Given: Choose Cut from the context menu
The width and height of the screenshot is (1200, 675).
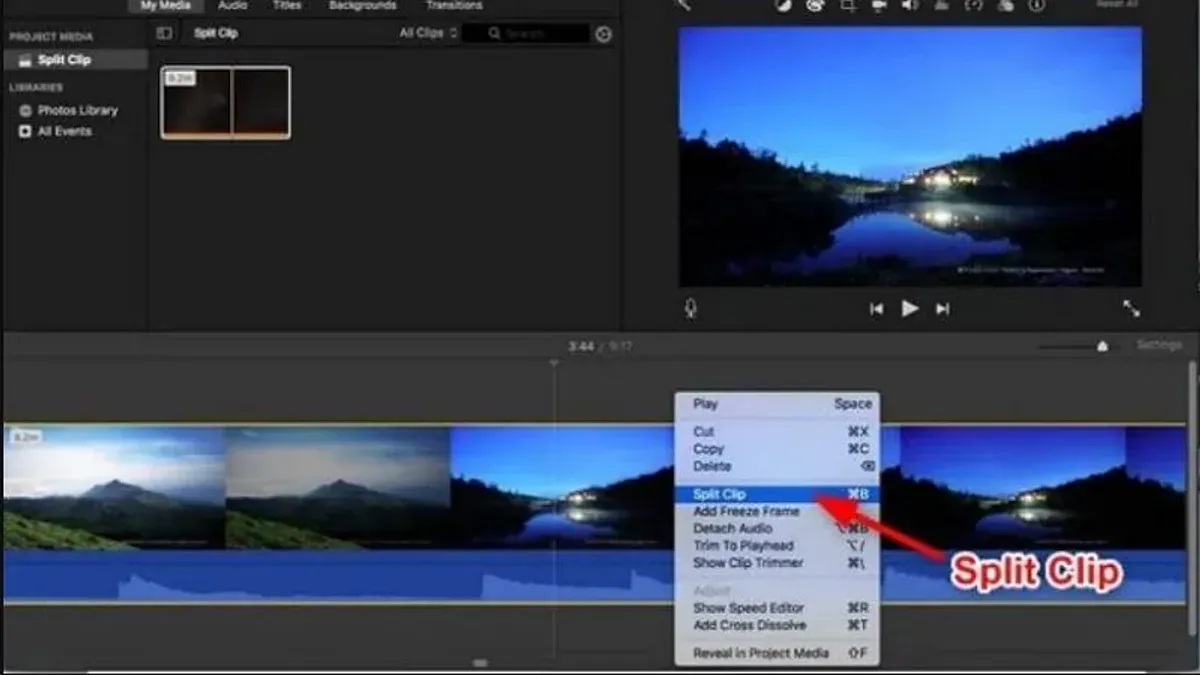Looking at the screenshot, I should 777,432.
